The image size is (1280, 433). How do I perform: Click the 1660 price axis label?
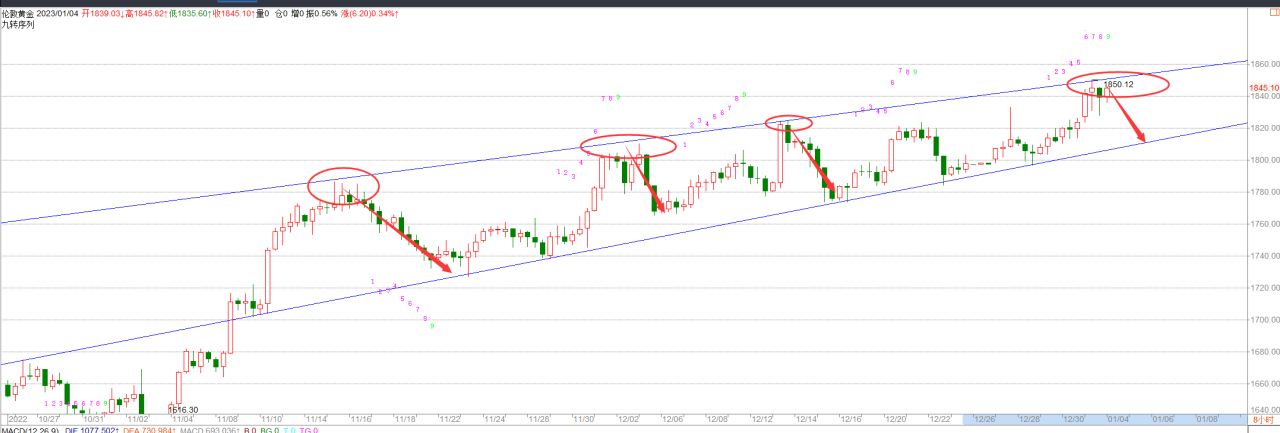tap(1264, 384)
